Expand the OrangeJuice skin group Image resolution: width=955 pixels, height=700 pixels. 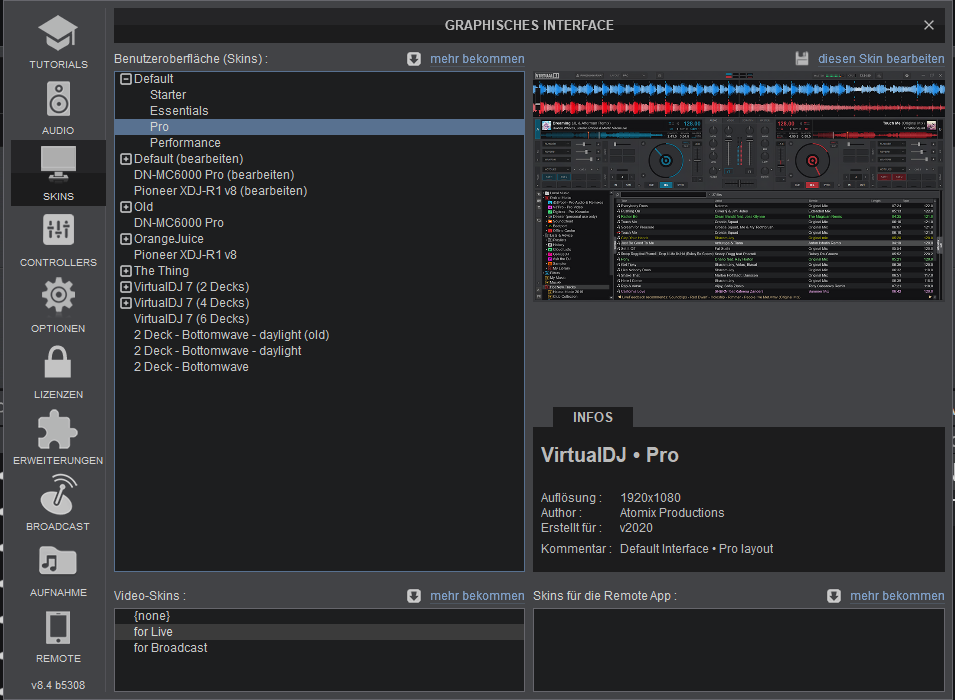pos(126,239)
